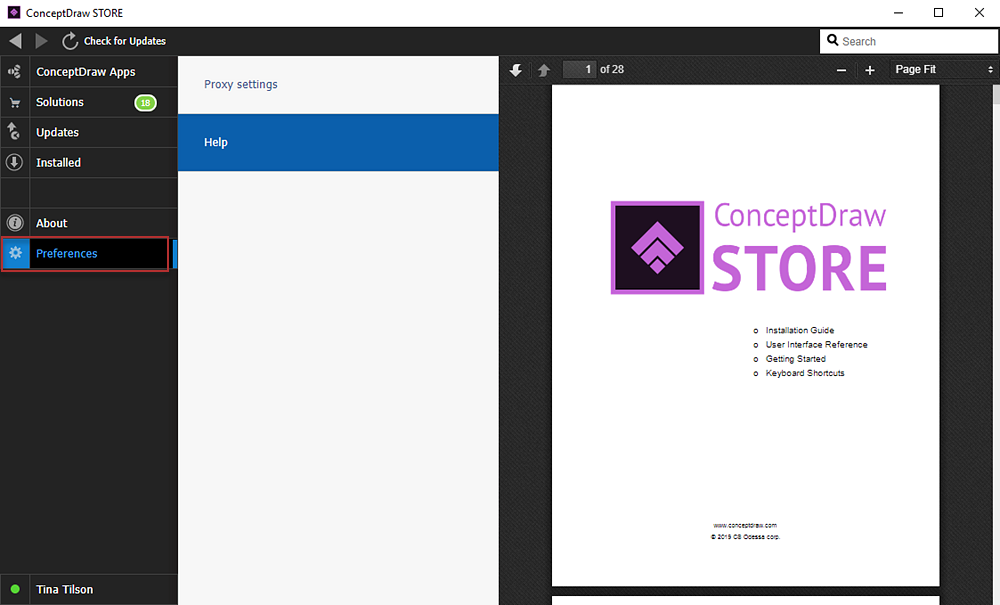
Task: Click the 'of 28' page count text
Action: 612,69
